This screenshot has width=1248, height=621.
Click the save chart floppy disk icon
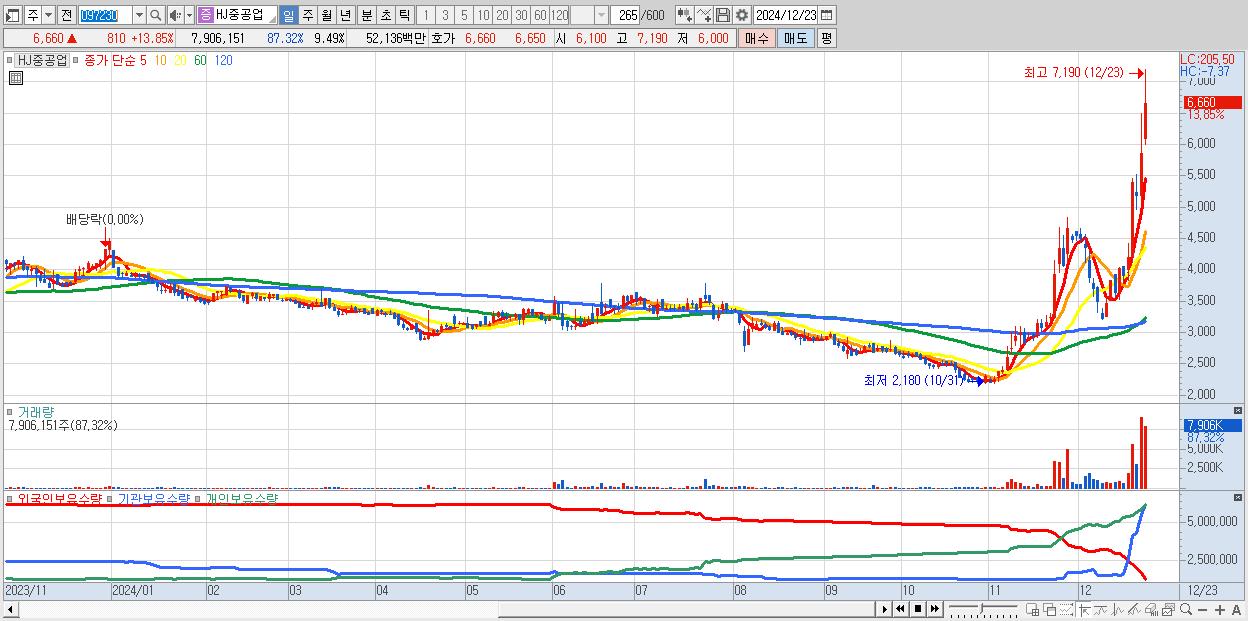click(722, 15)
